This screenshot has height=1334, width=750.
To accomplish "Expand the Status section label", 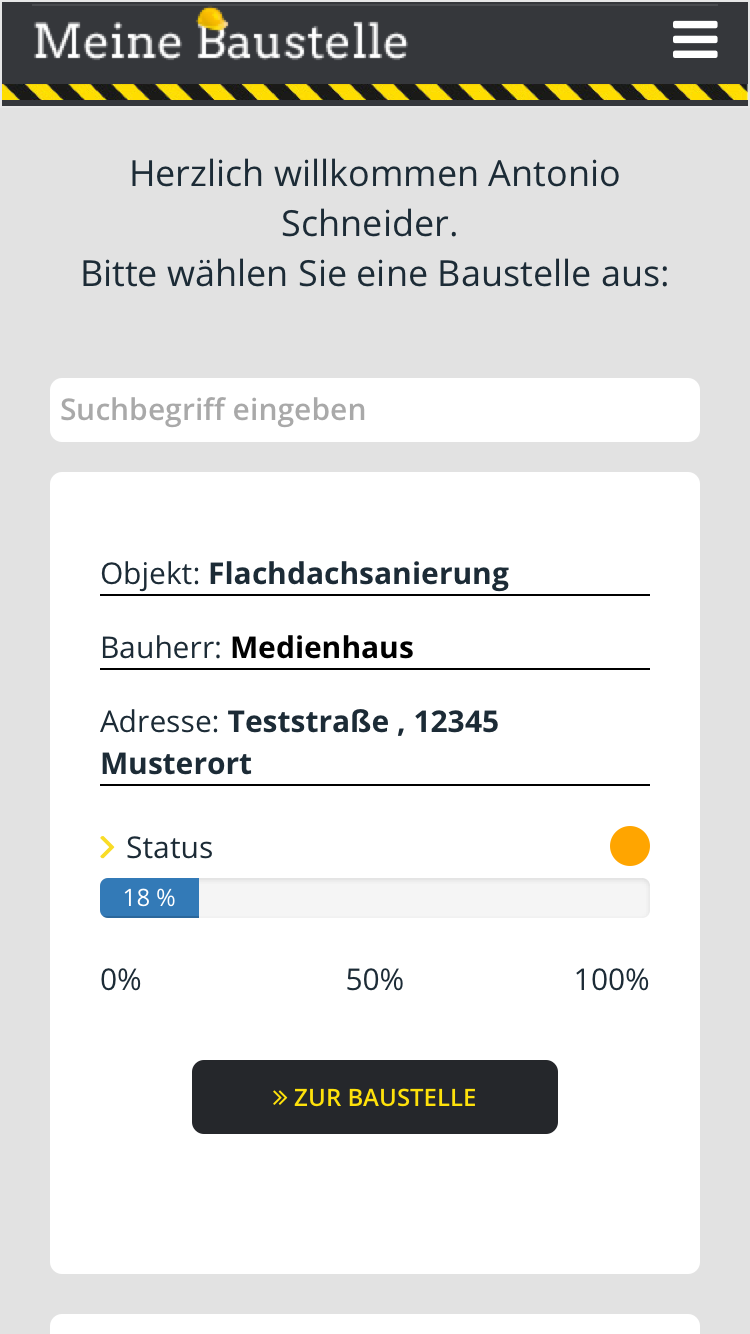I will (169, 847).
